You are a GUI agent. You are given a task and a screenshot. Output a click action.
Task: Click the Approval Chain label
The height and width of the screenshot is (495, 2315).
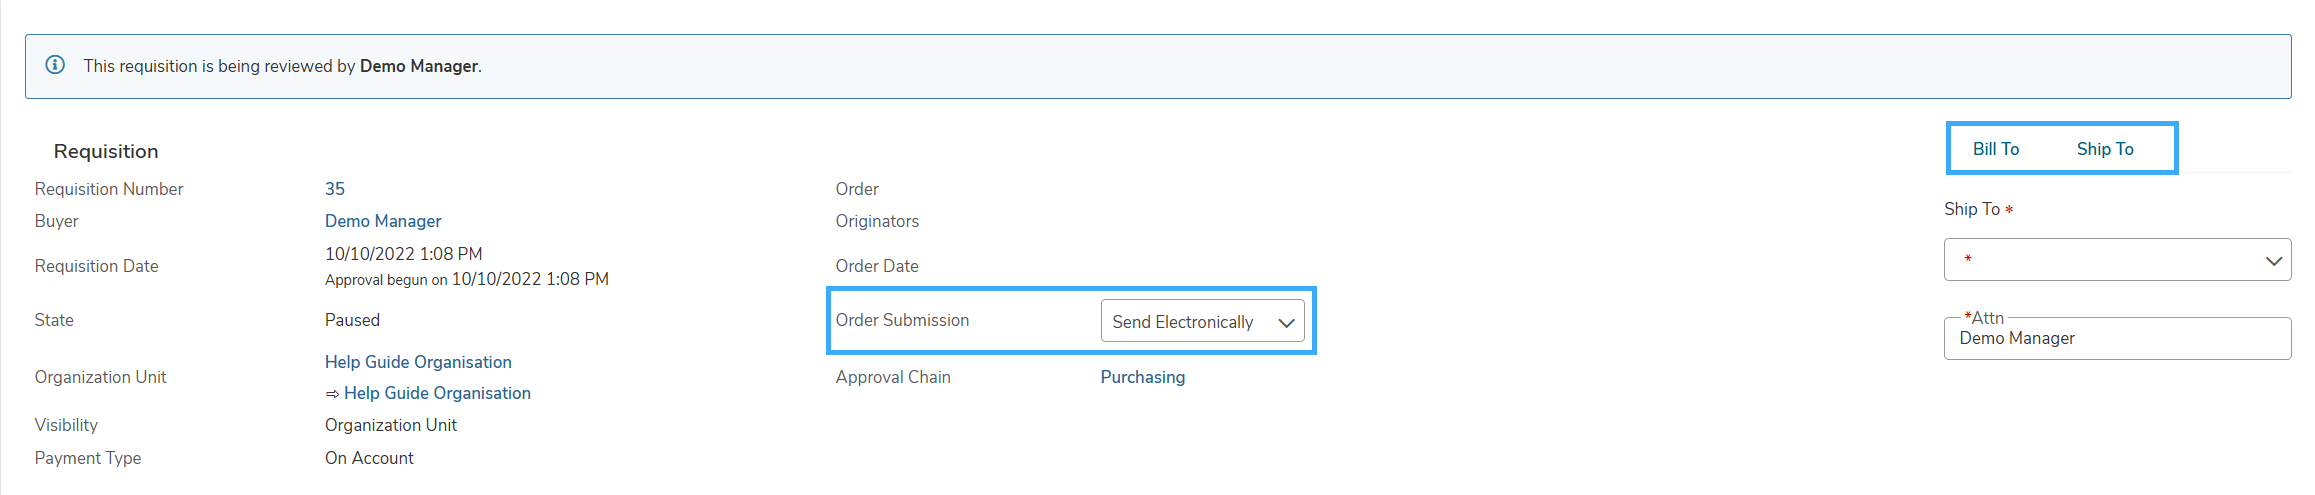tap(893, 377)
